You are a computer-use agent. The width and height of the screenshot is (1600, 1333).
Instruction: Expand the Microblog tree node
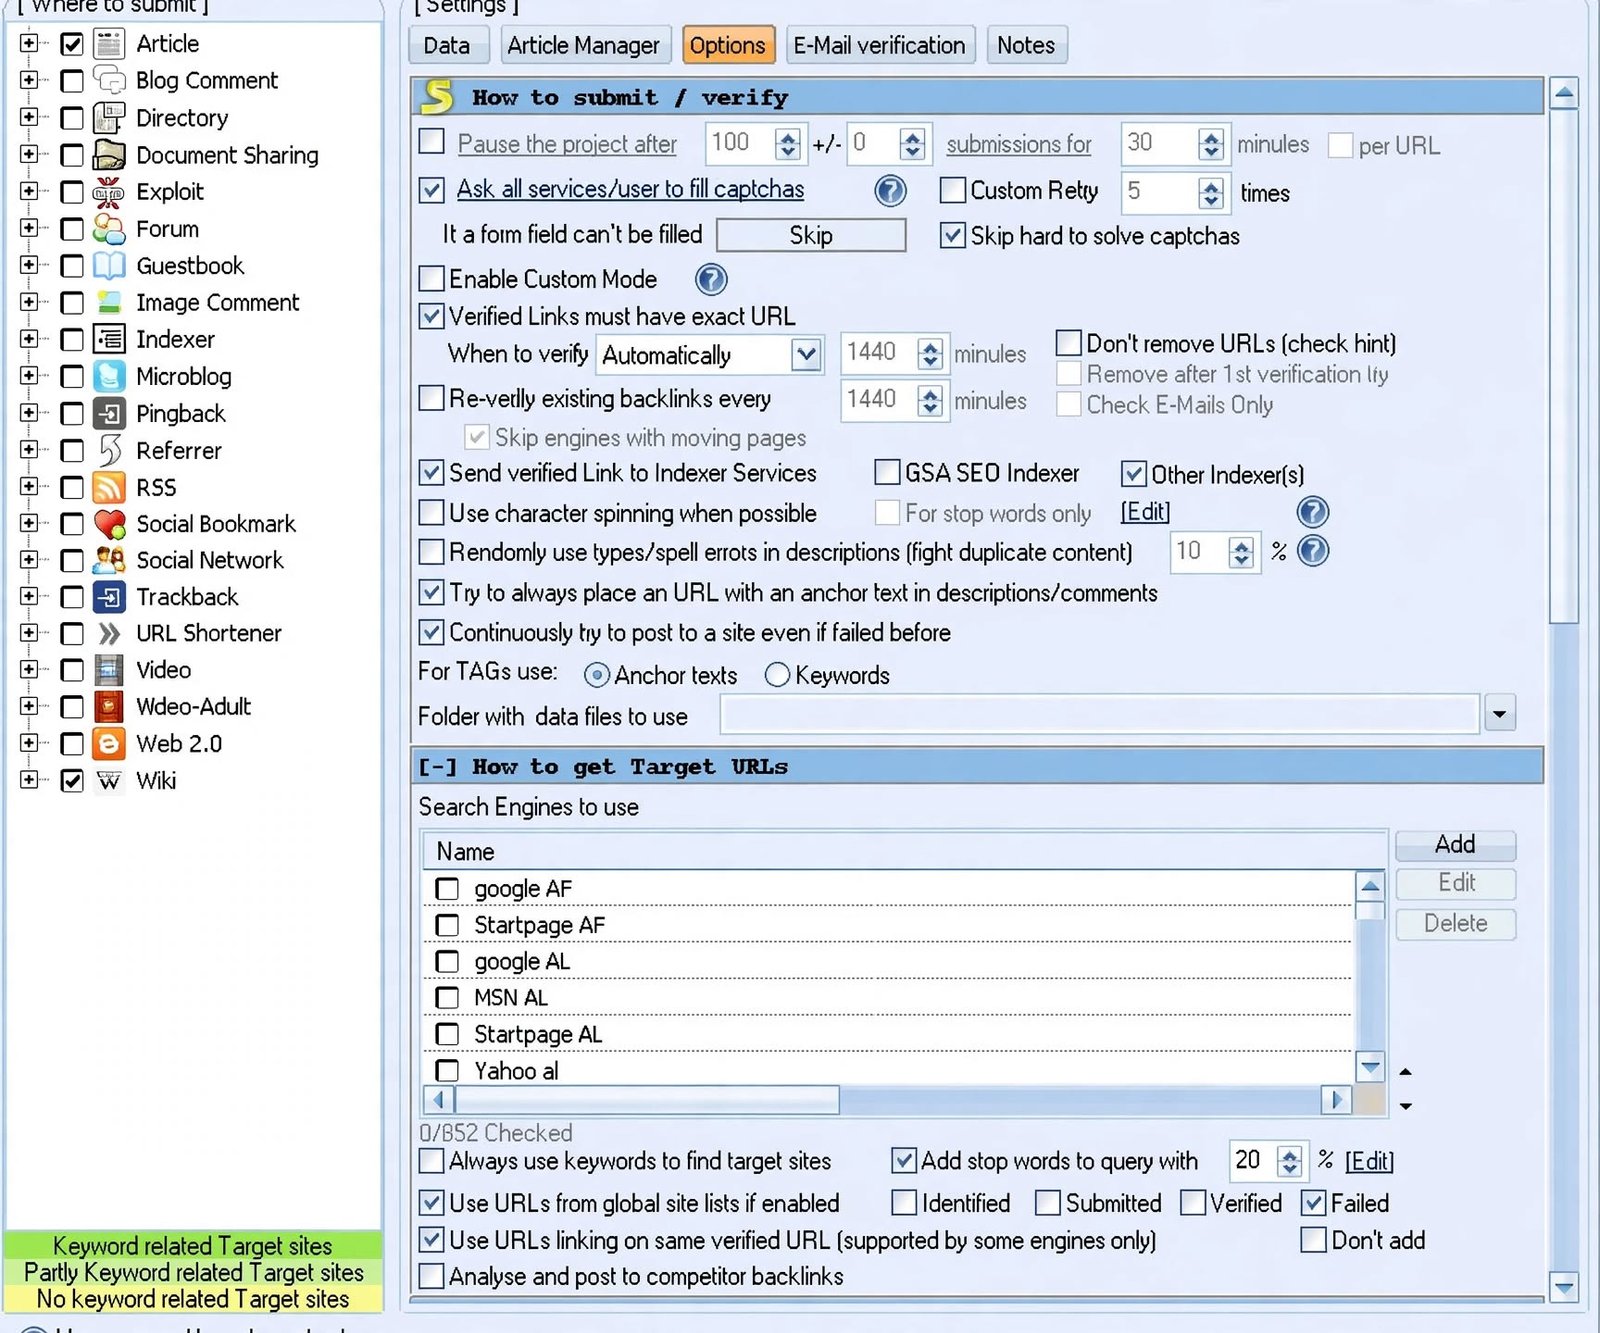tap(28, 375)
